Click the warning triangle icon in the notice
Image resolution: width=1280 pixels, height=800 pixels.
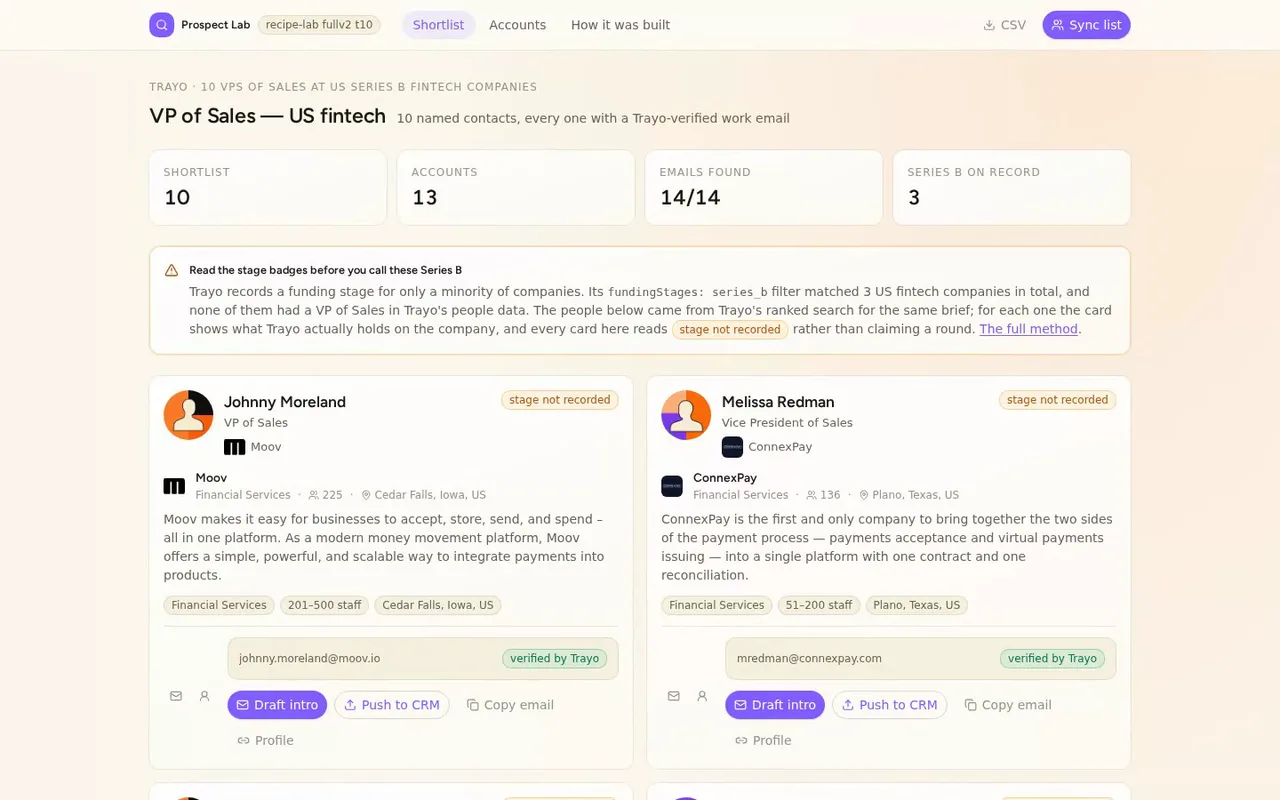[171, 270]
